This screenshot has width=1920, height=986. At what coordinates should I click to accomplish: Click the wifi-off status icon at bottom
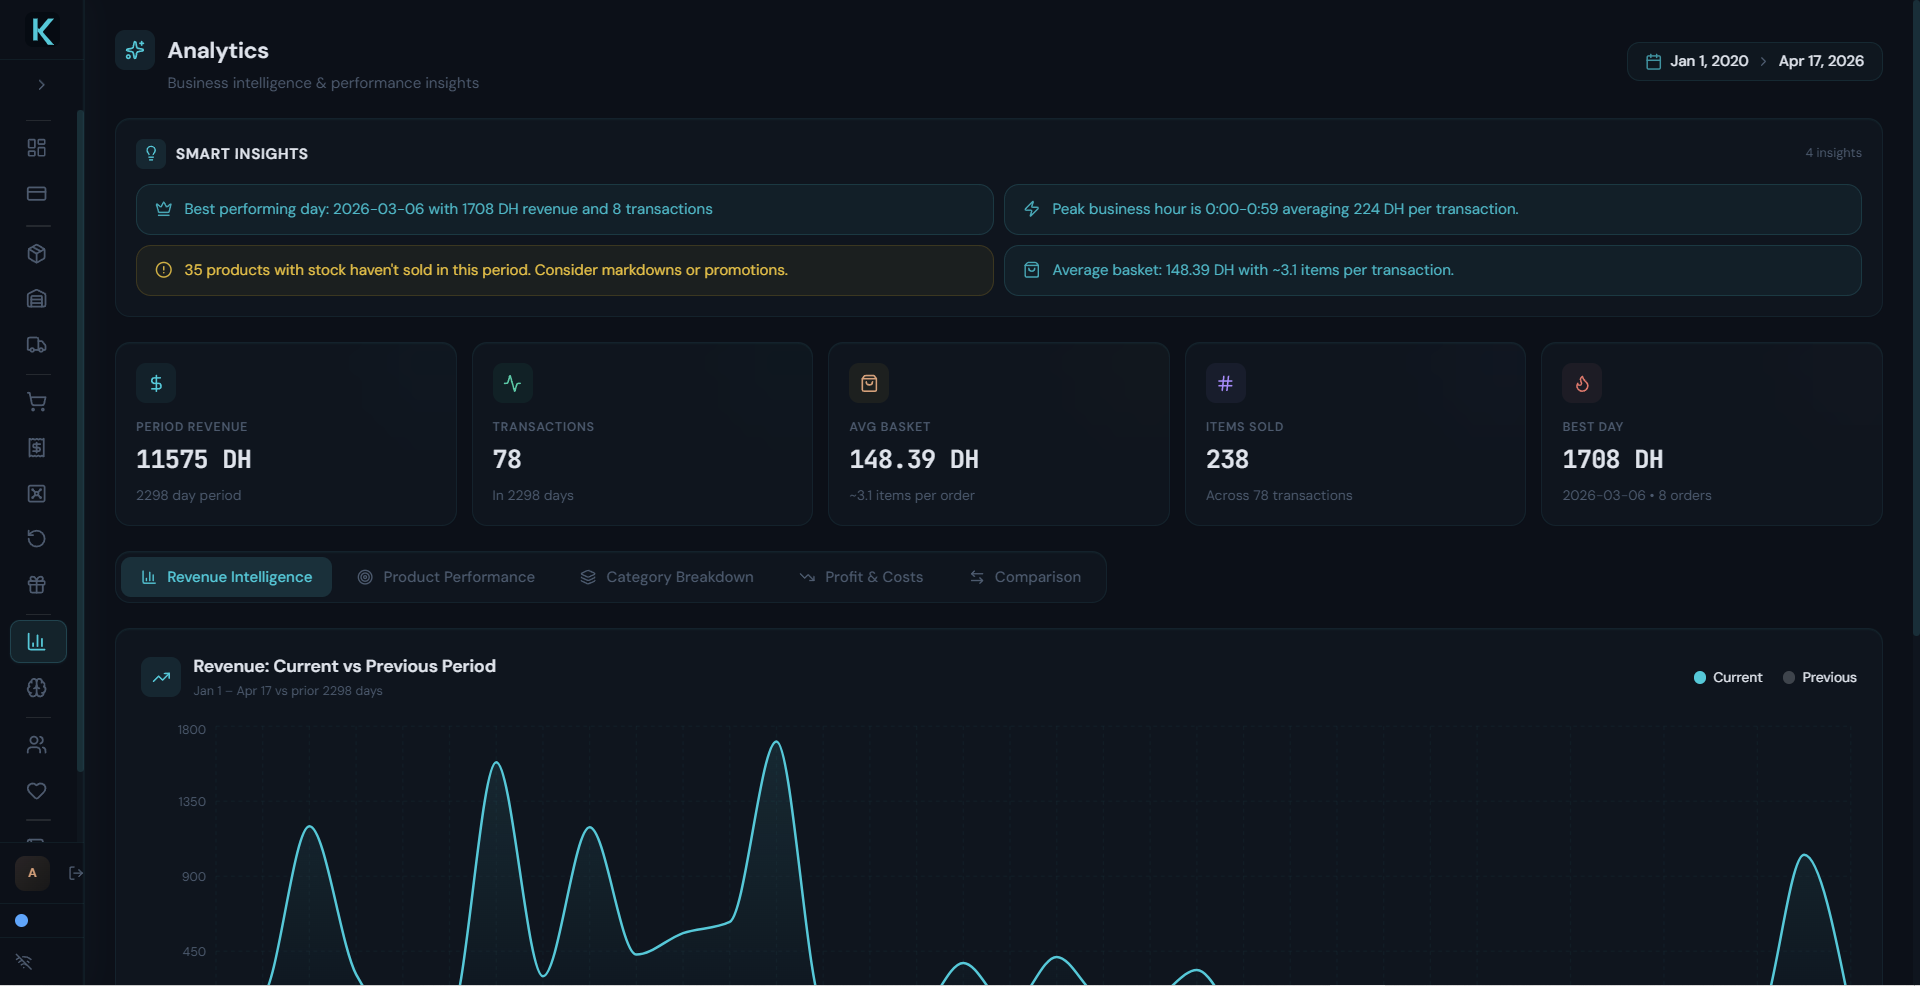tap(24, 962)
